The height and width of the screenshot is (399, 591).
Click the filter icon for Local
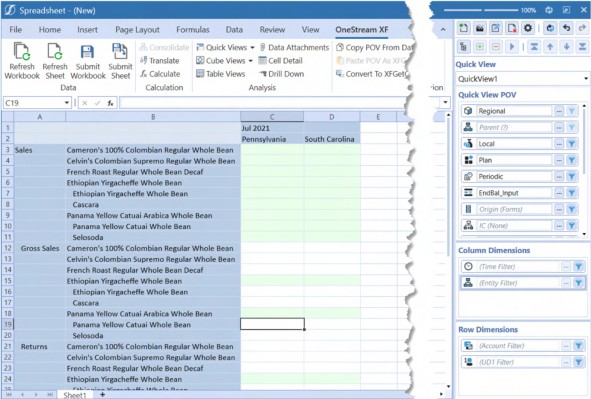(x=572, y=144)
